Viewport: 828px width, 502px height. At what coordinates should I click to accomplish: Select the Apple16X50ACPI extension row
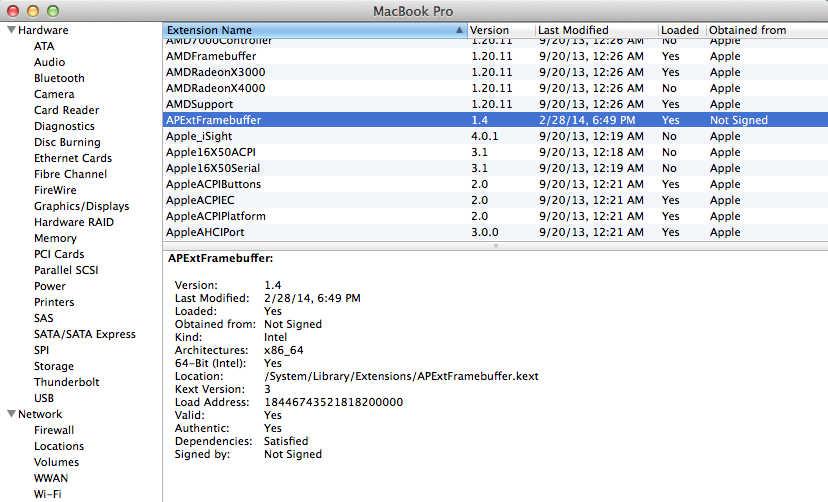click(x=495, y=152)
